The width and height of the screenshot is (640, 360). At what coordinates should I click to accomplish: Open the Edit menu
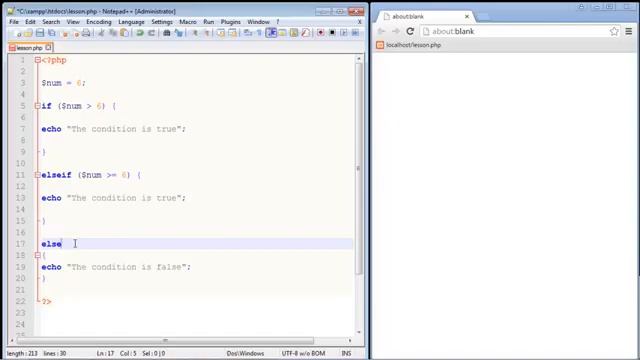coord(30,22)
